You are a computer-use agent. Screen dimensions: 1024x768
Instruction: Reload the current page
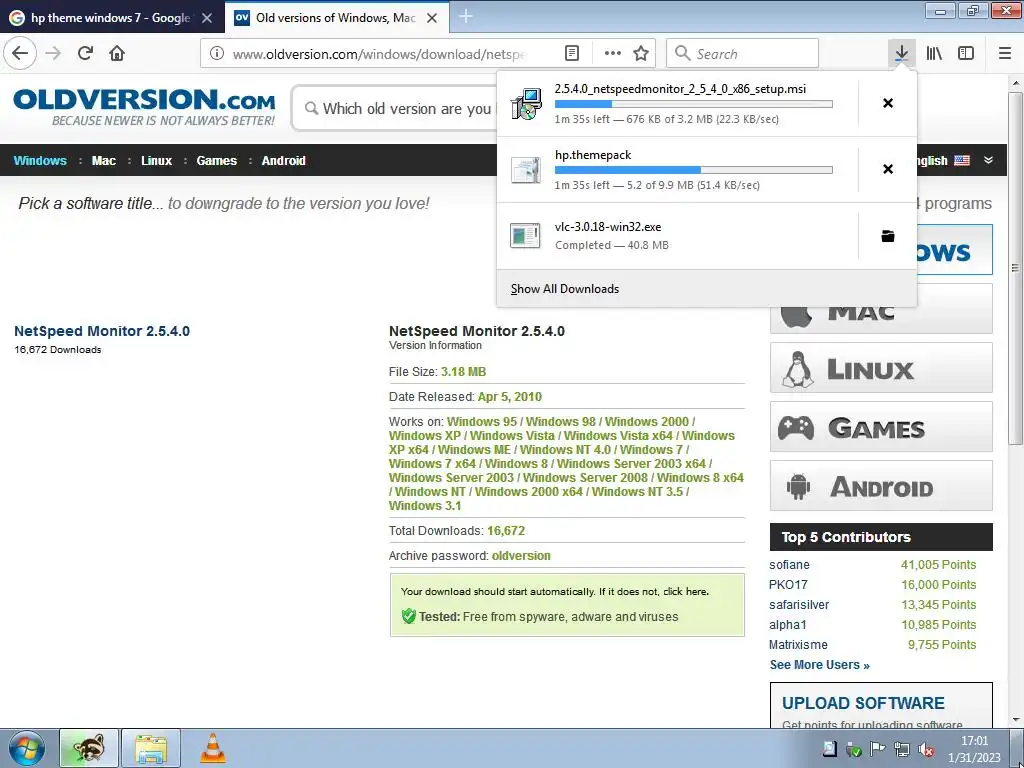pos(85,54)
